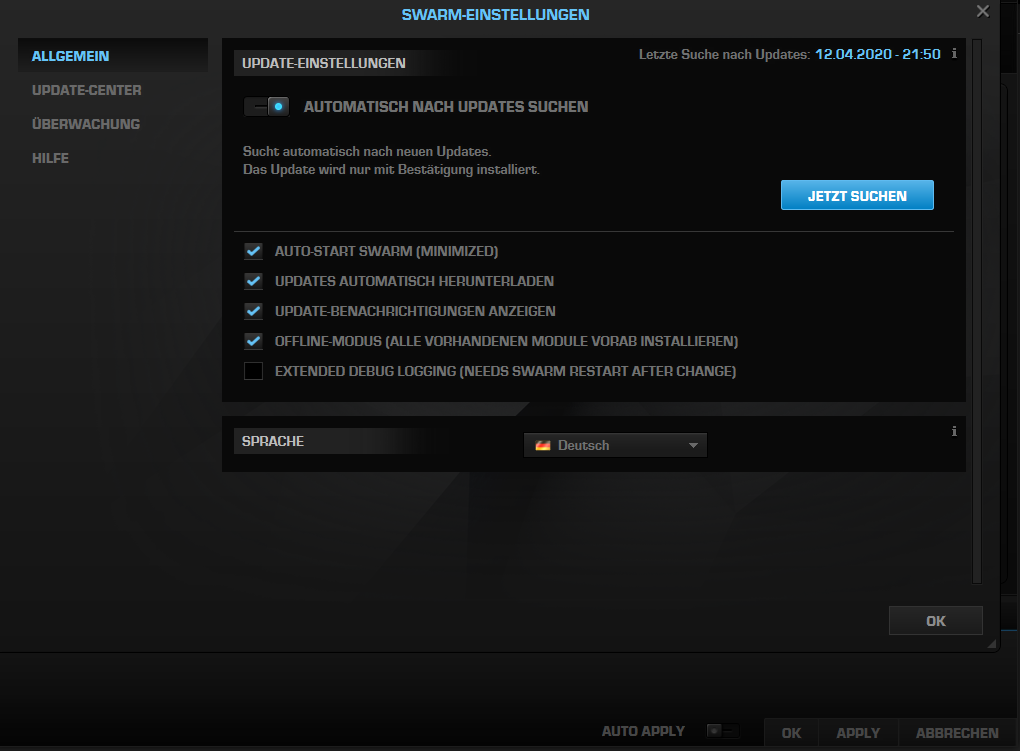
Task: Click the Apply button
Action: (858, 733)
